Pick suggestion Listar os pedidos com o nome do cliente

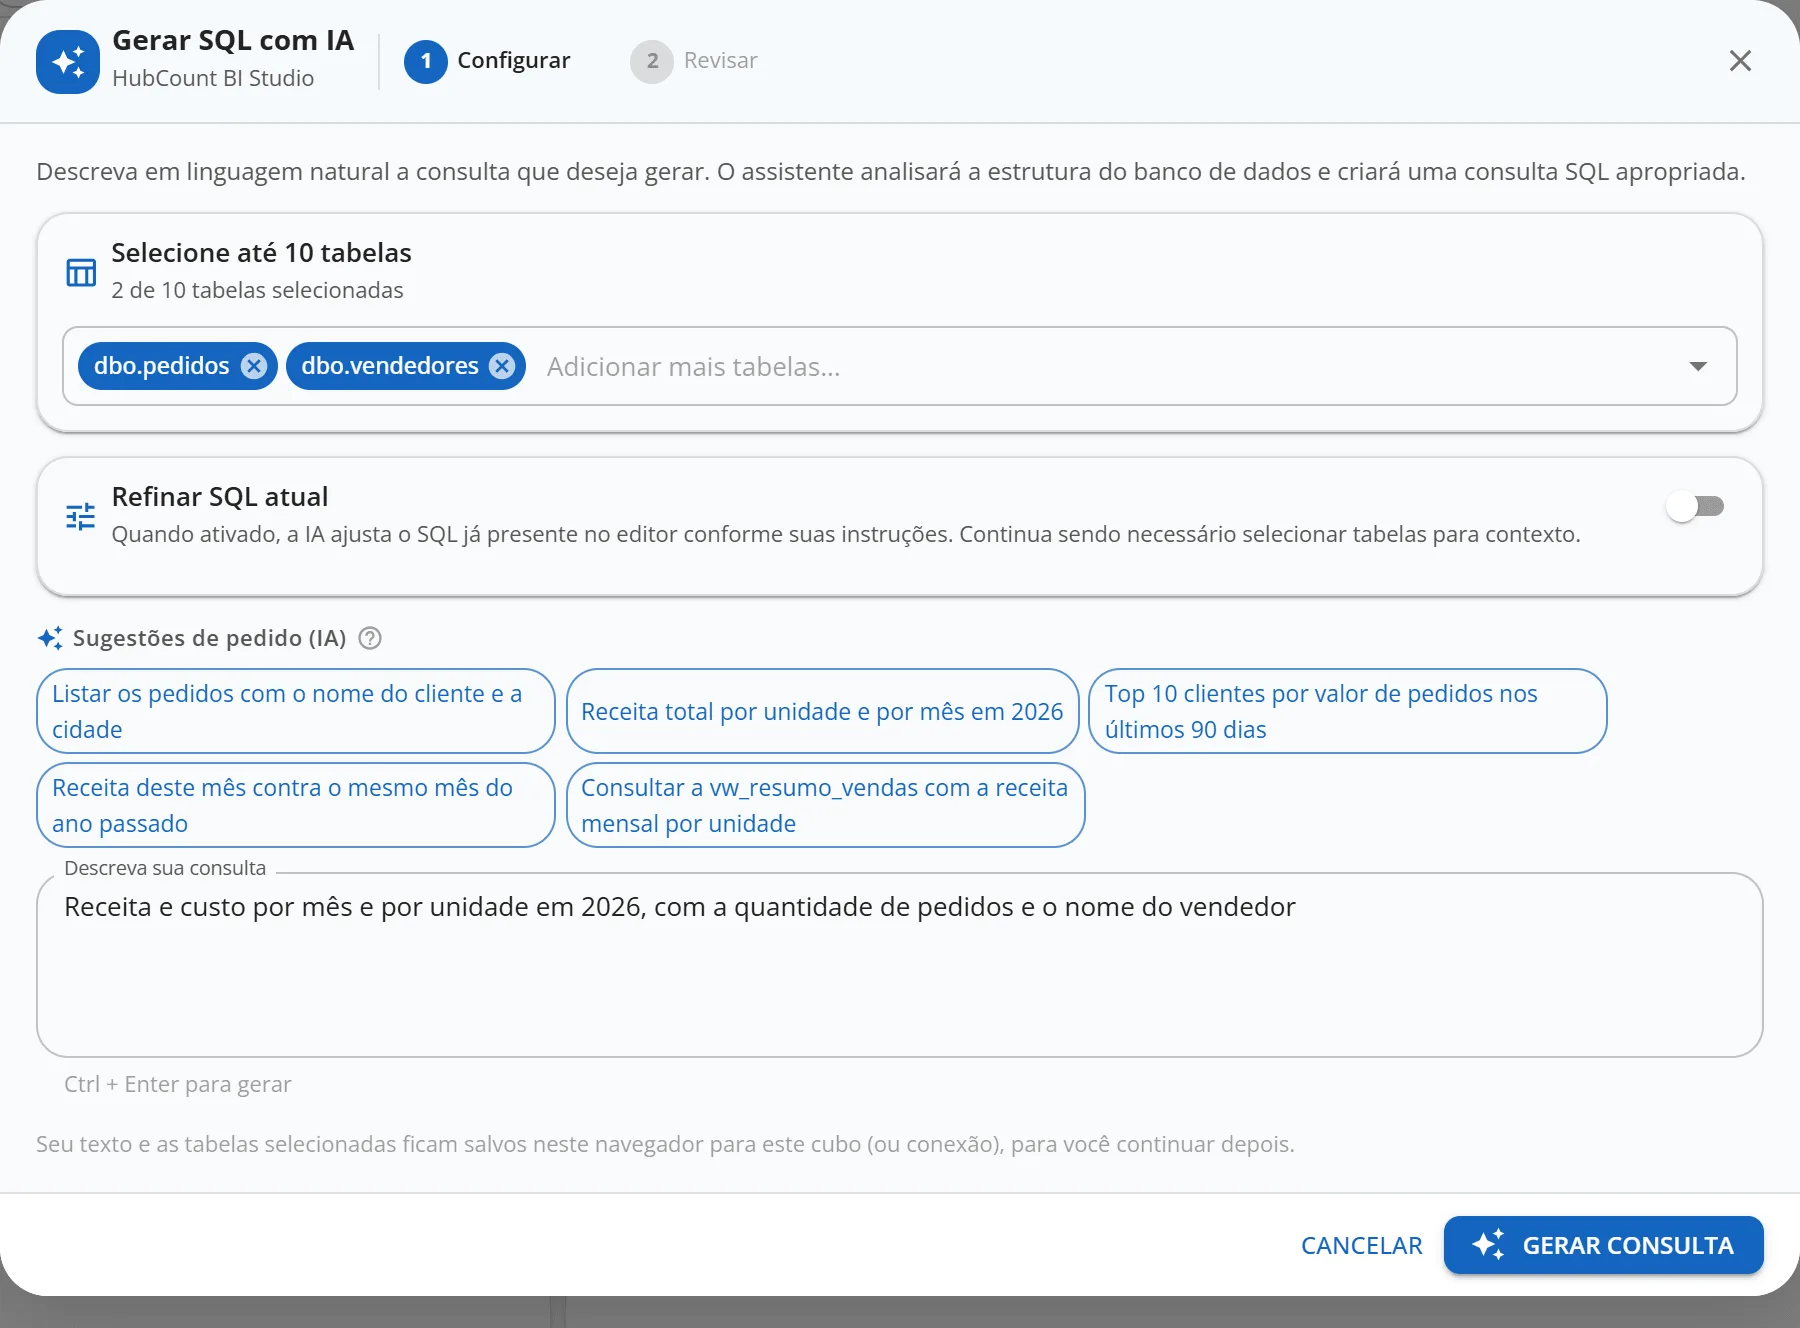[x=296, y=711]
